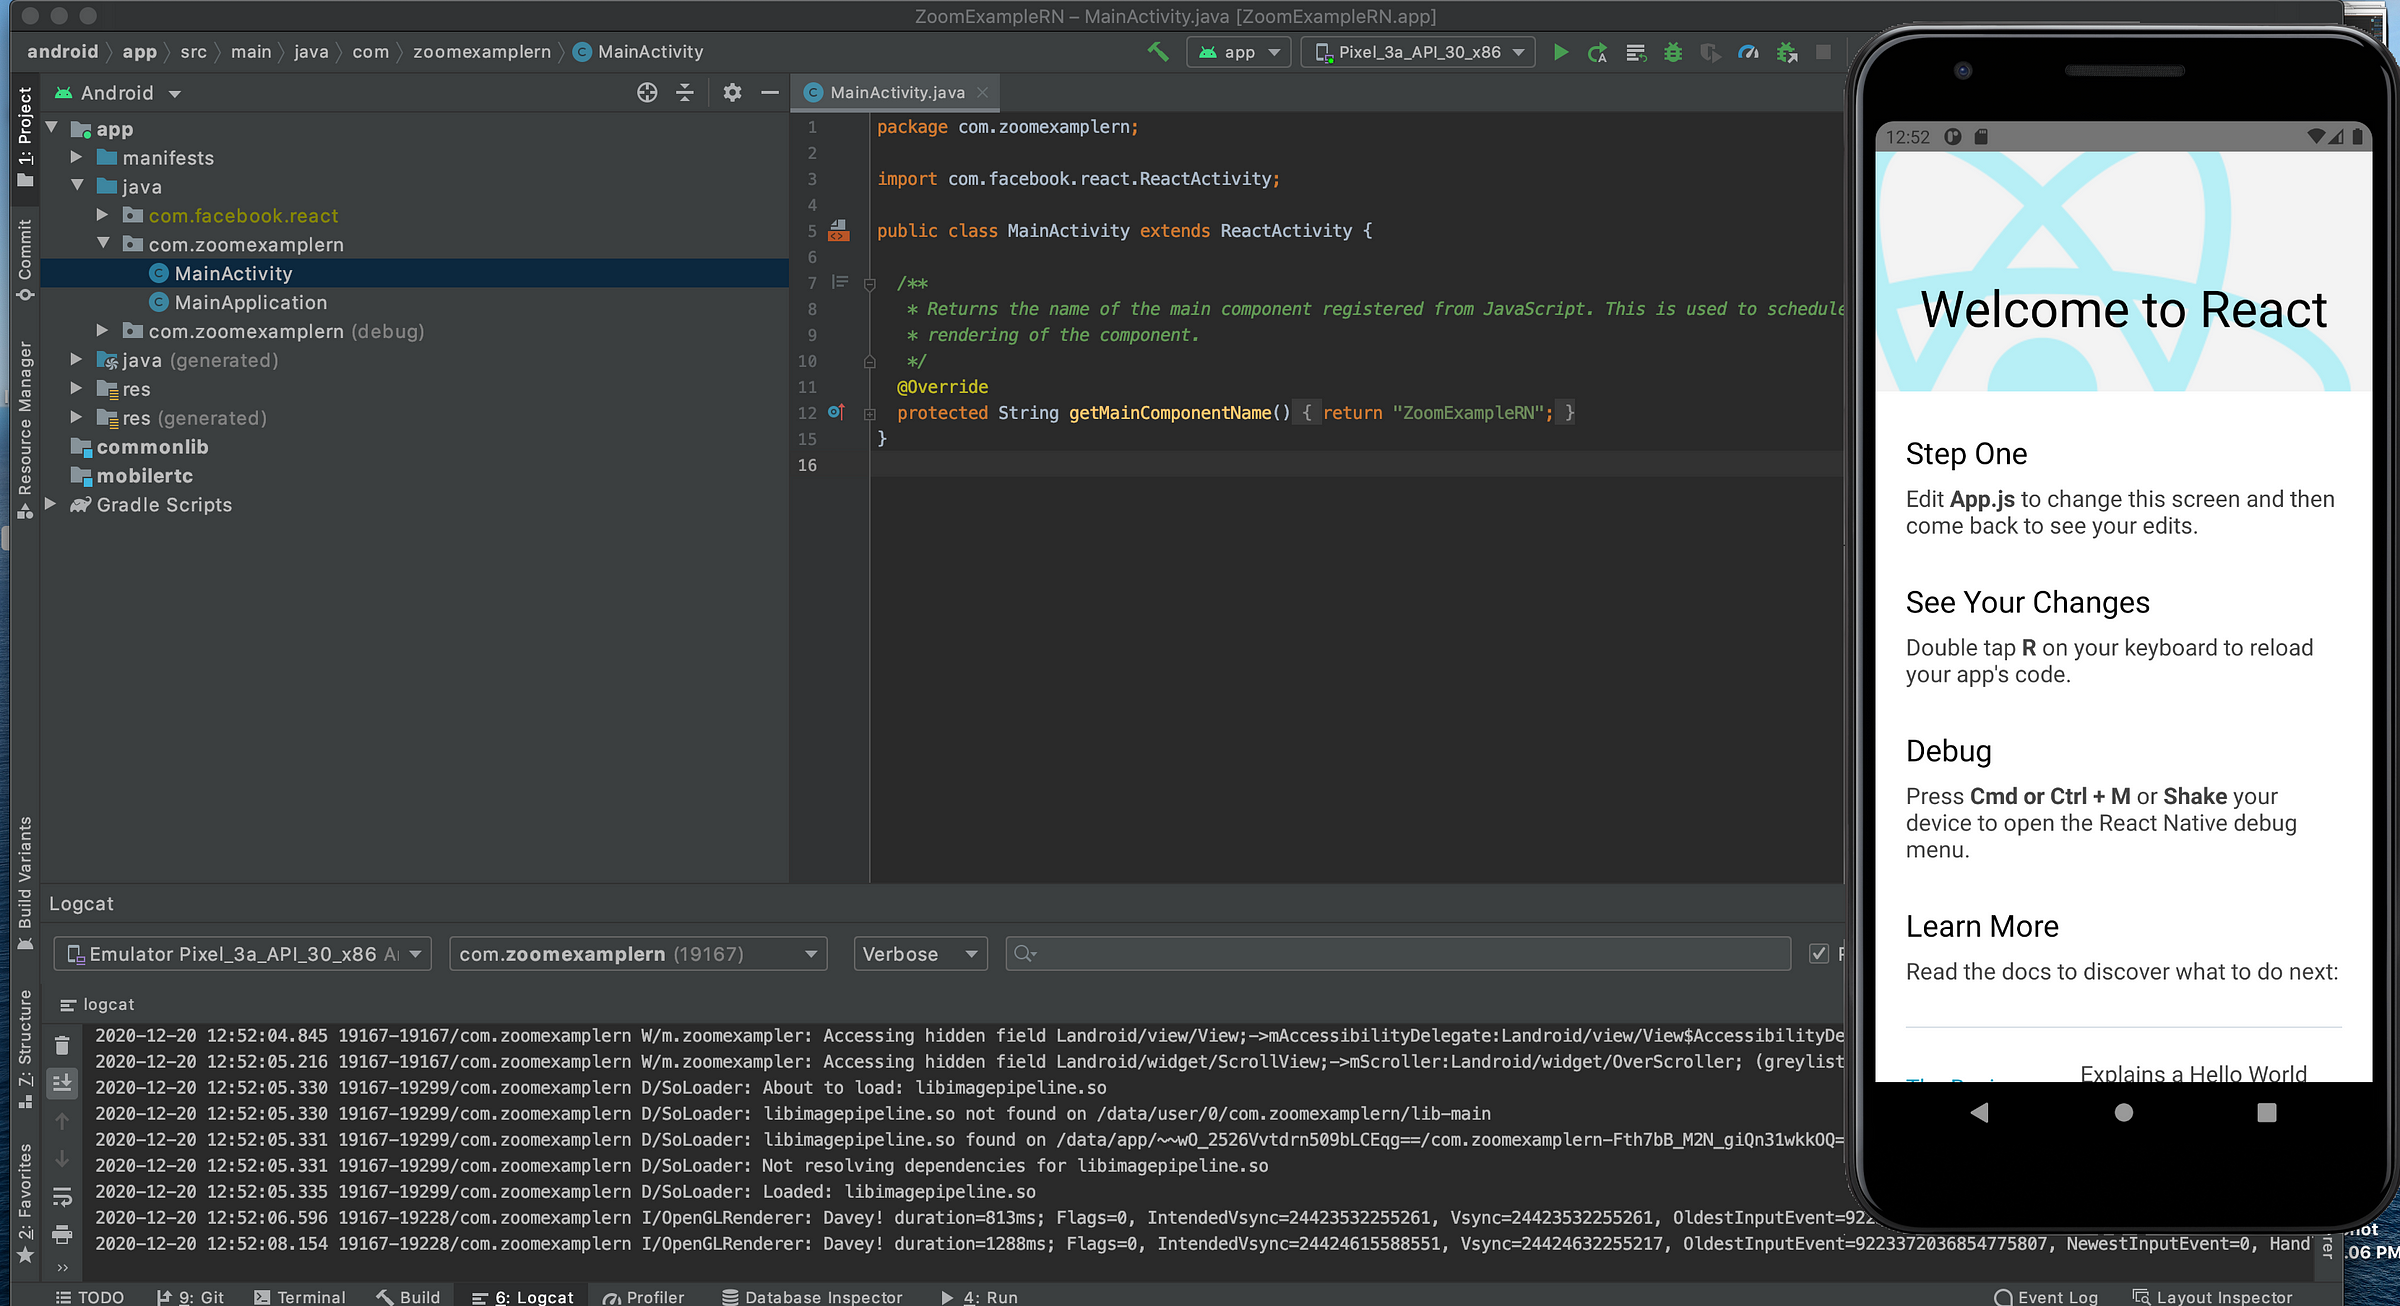
Task: Open the Pixel_3a_API_30_x86 device dropdown
Action: pos(1419,52)
